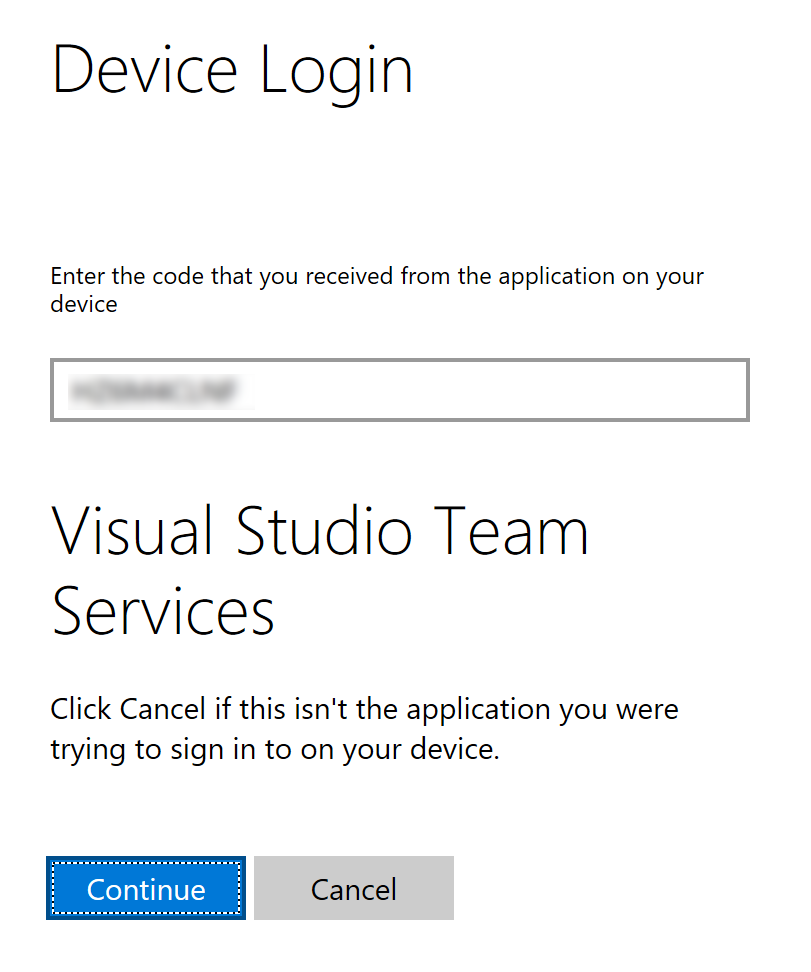This screenshot has height=972, width=811.
Task: Click the word Cancel inside the warning paragraph
Action: tap(163, 710)
